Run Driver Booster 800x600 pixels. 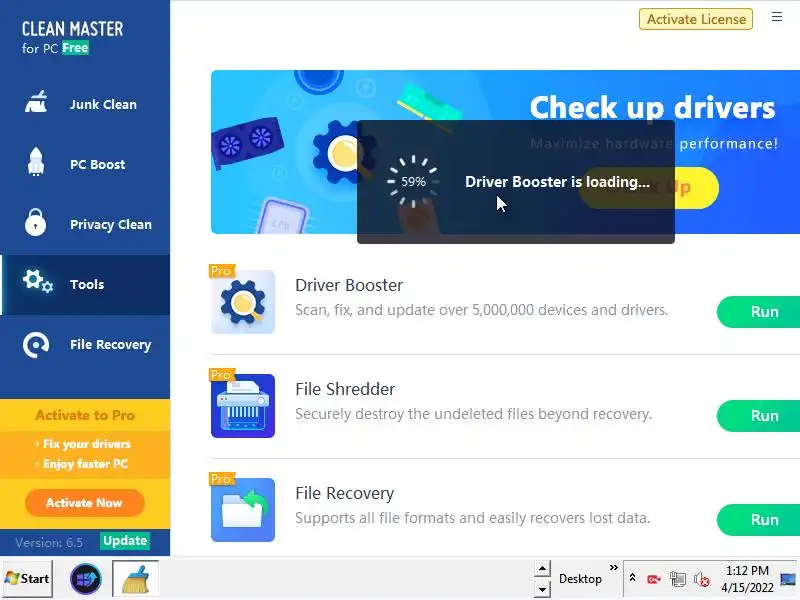(758, 312)
